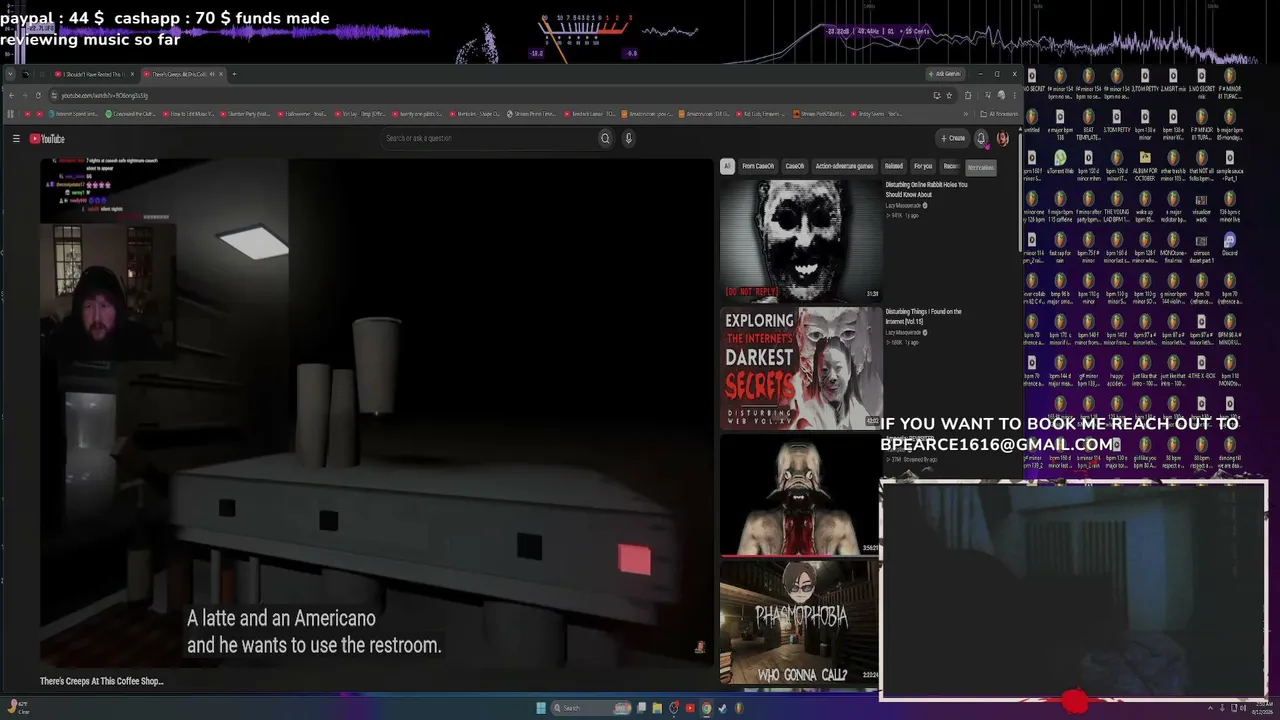Bookmark this page with the star icon
Screen dimensions: 1280x720
pyautogui.click(x=951, y=95)
